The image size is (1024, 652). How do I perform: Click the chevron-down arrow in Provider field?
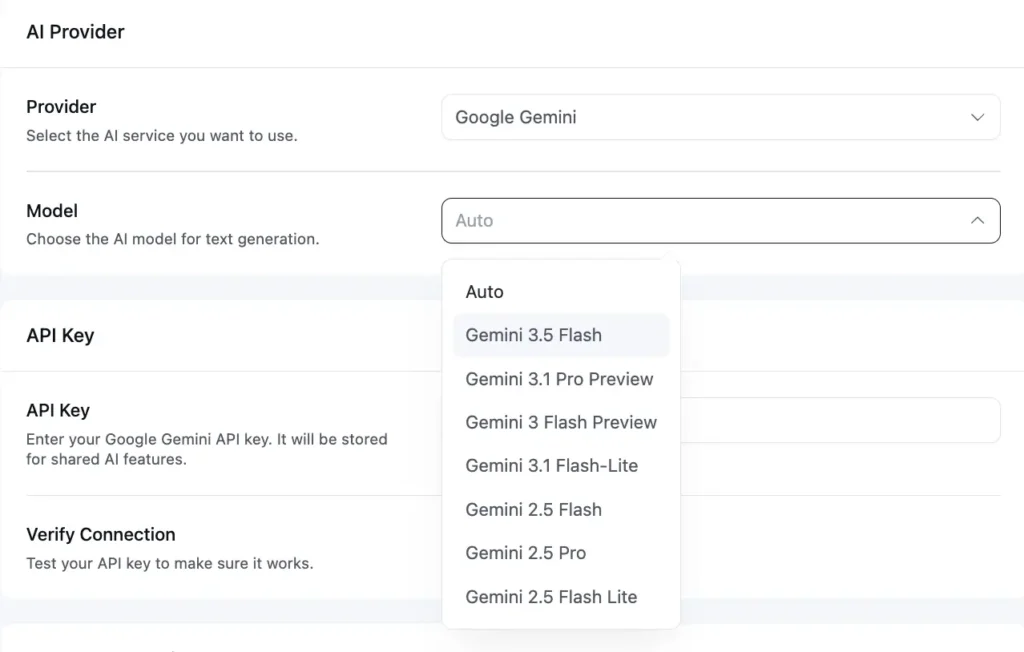(x=977, y=118)
